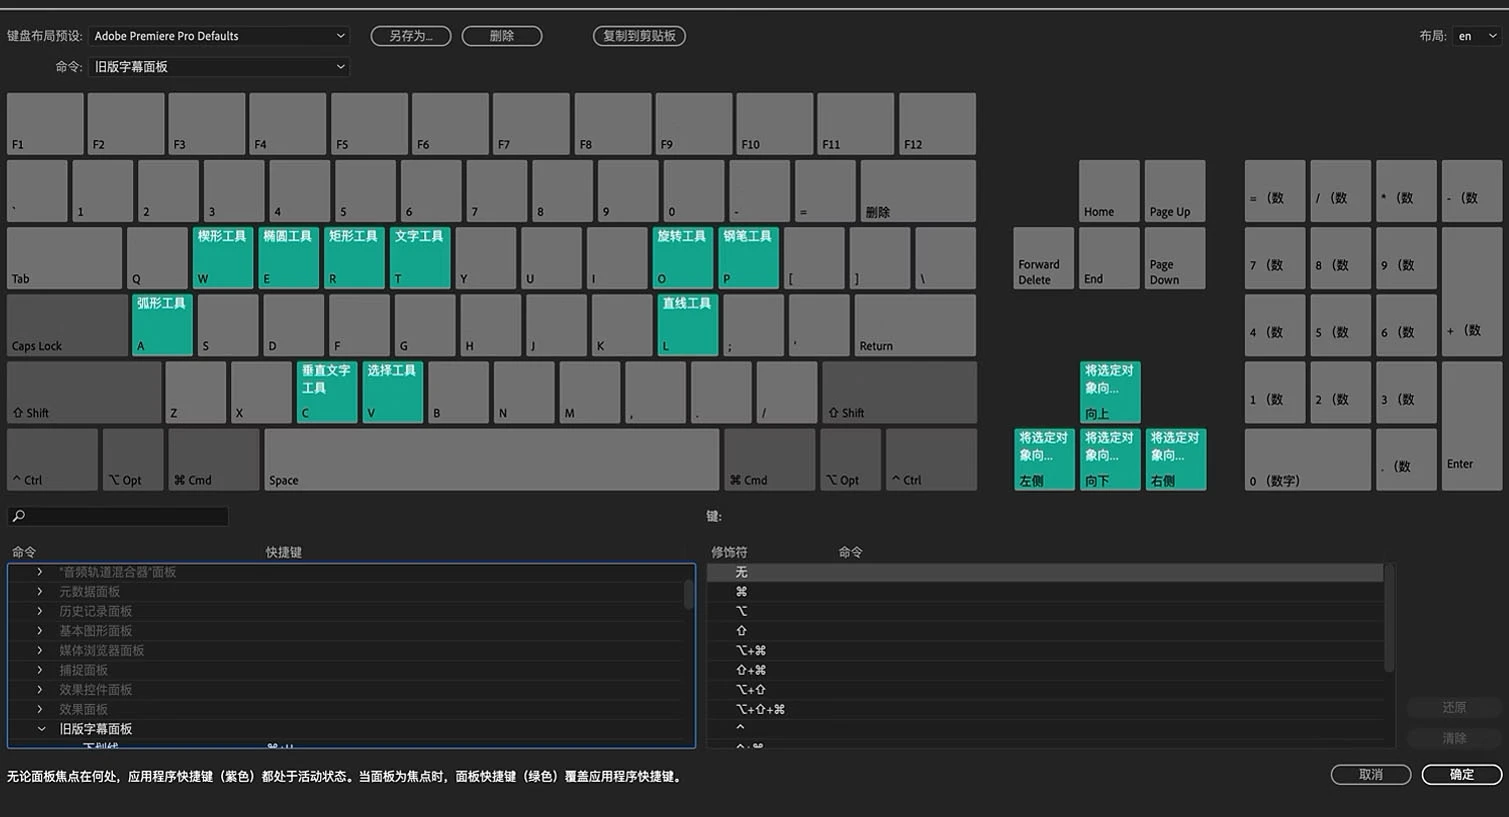Expand the 元数据面板 tree row

[40, 592]
